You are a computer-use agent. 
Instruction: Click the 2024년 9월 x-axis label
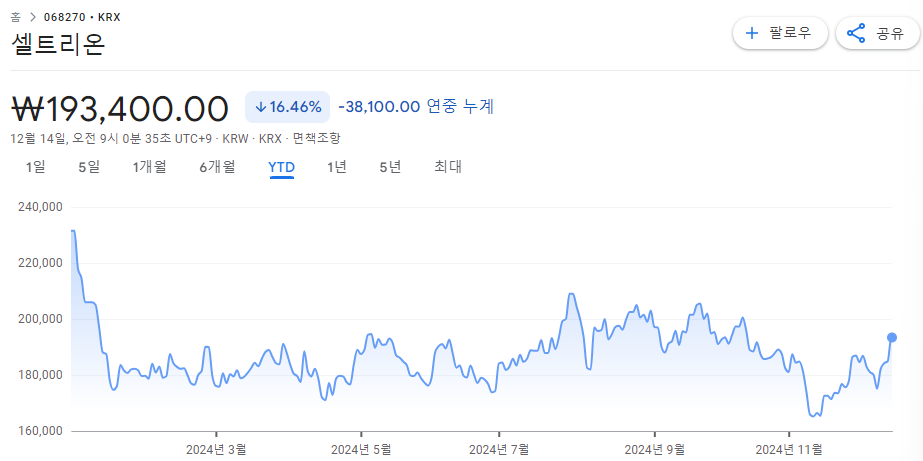tap(655, 450)
